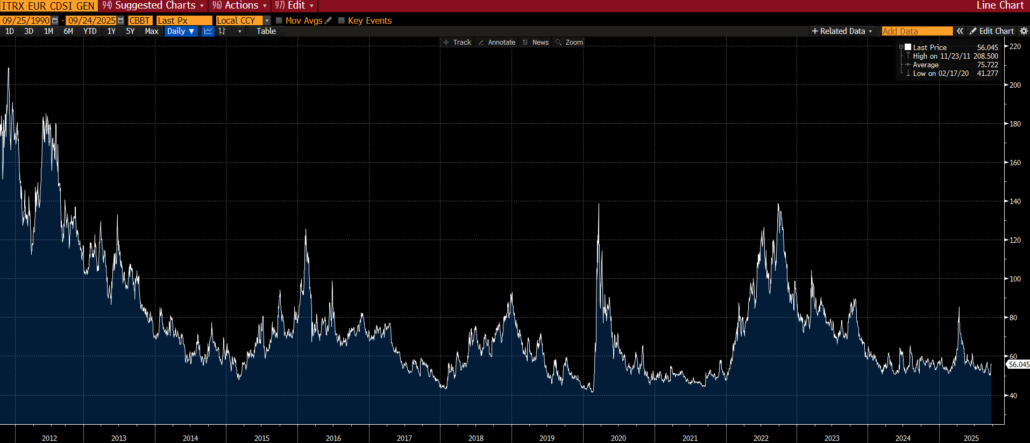Activate the Annotate tool
This screenshot has width=1030, height=443.
(495, 42)
